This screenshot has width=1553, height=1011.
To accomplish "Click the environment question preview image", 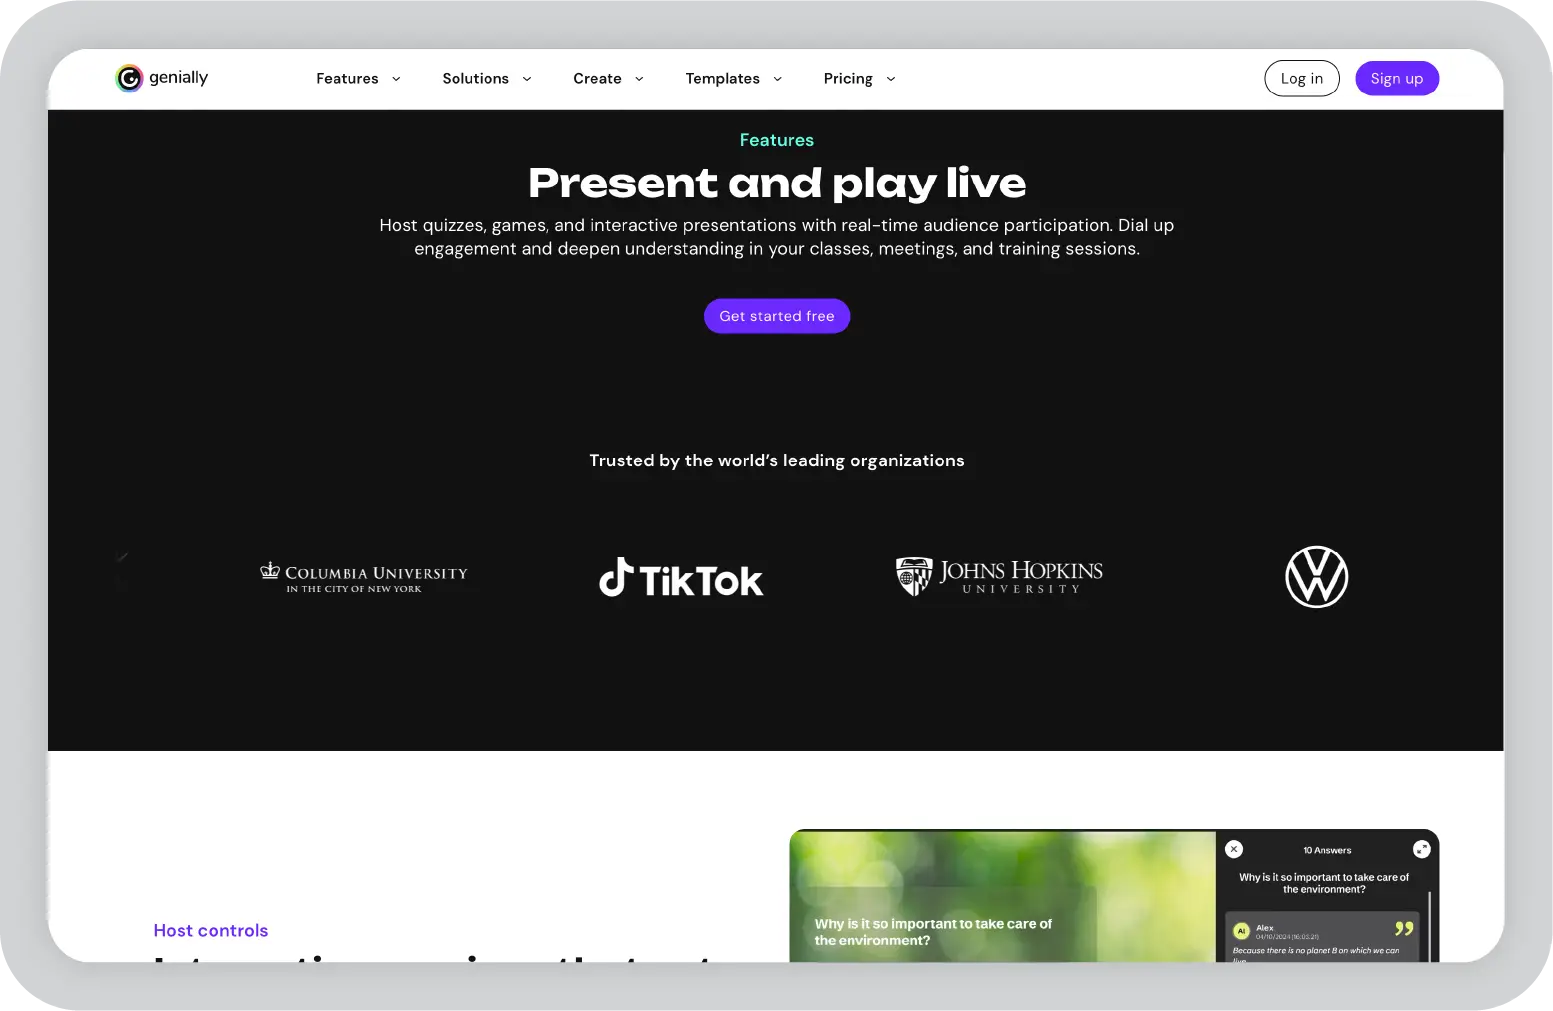I will 1002,896.
